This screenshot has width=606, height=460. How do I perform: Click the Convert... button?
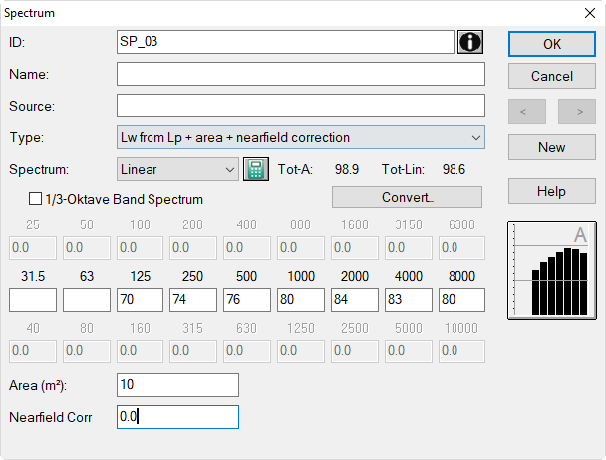(407, 197)
